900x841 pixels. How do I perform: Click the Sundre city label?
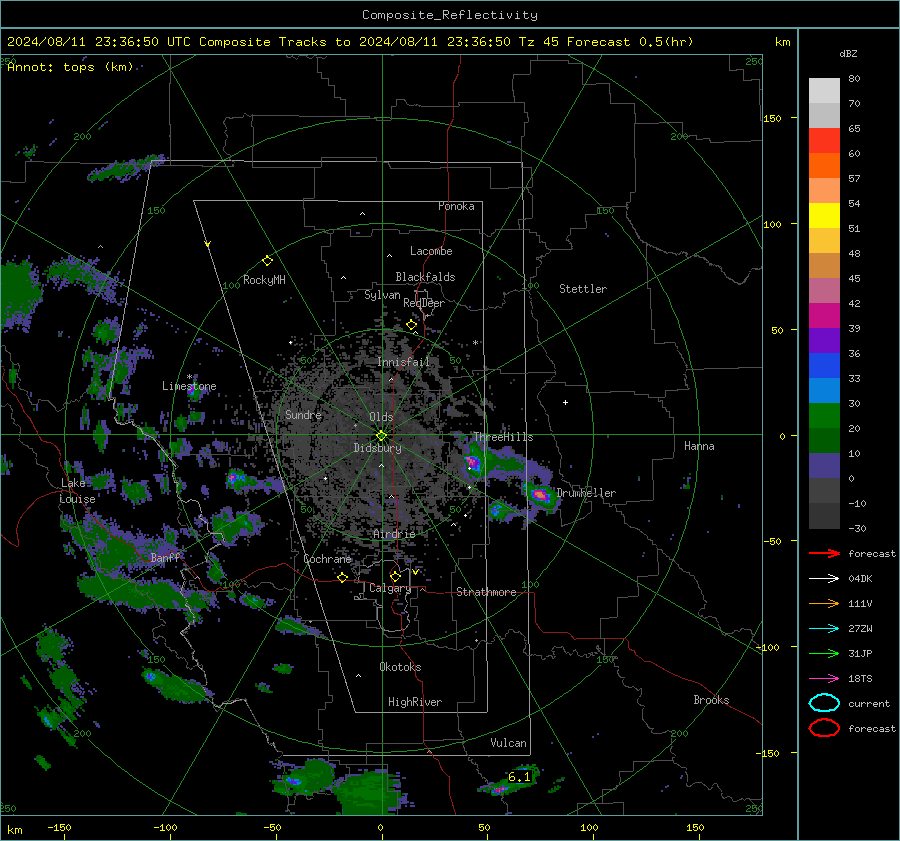[x=303, y=415]
